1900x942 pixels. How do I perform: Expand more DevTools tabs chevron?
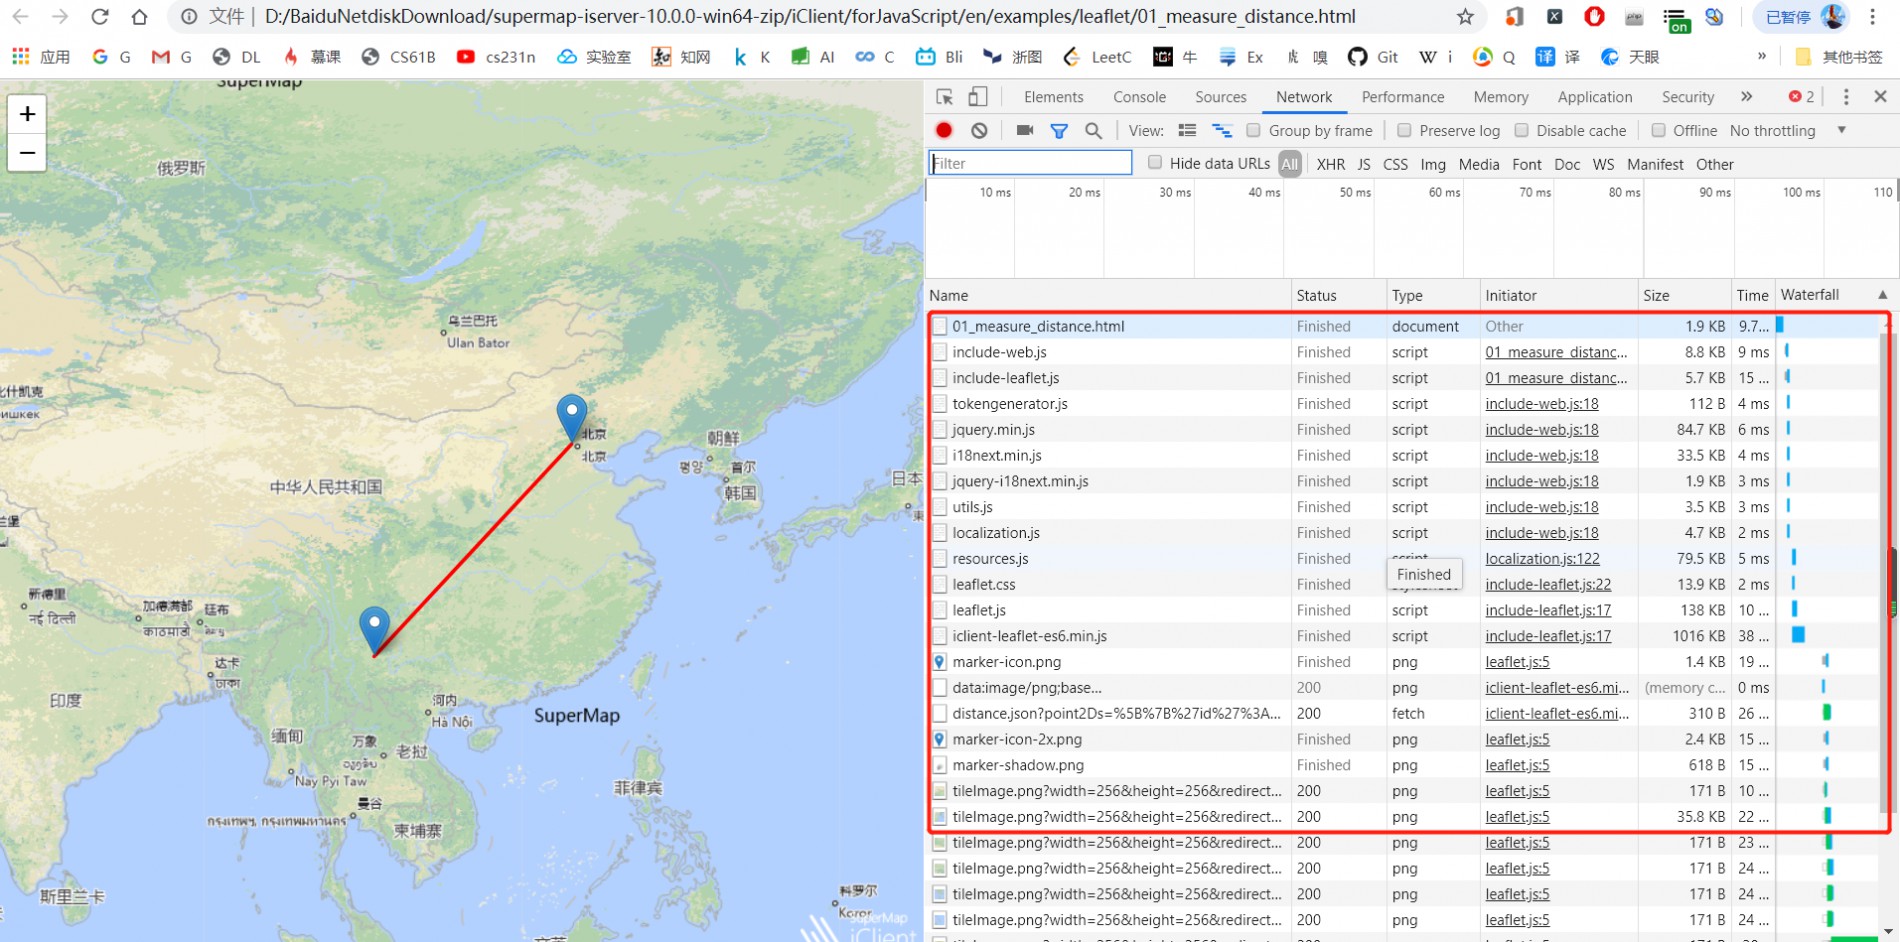coord(1746,97)
